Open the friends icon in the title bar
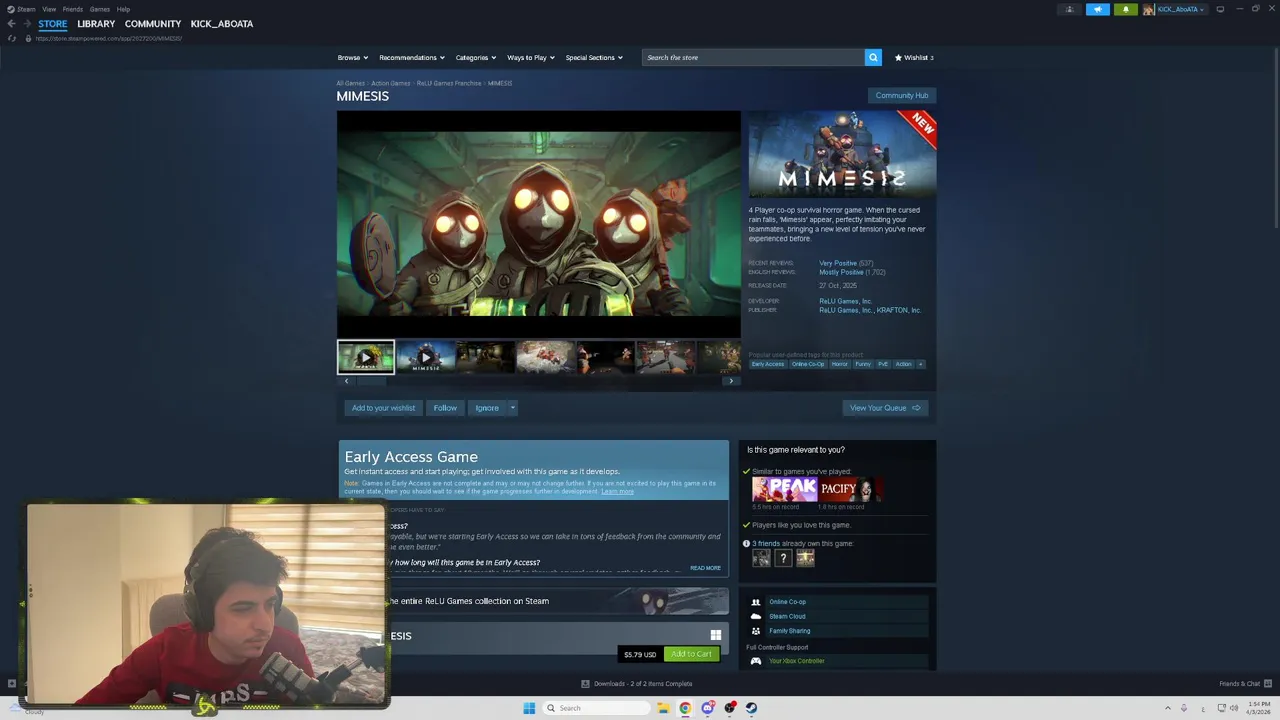This screenshot has height=720, width=1280. (x=1070, y=9)
